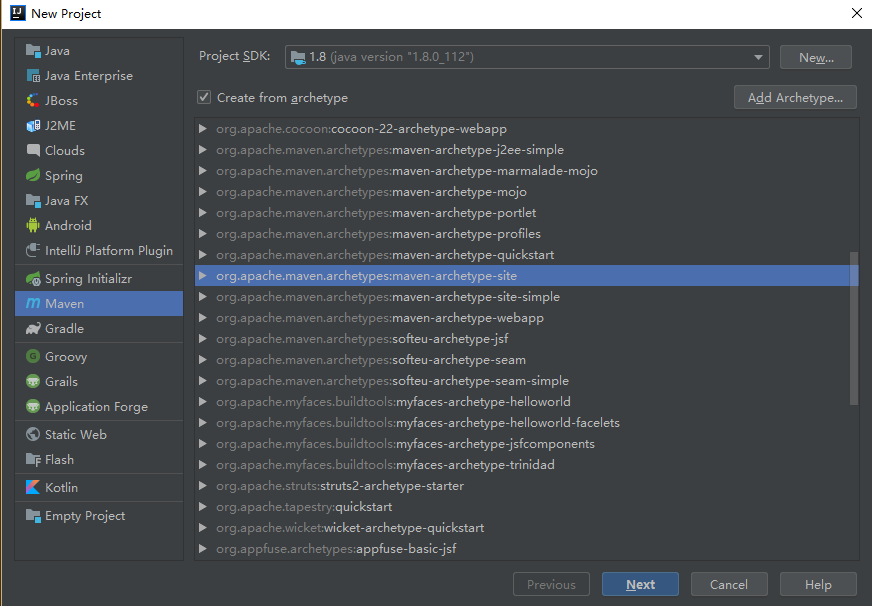This screenshot has width=872, height=606.
Task: Close the New Project dialog
Action: pyautogui.click(x=857, y=13)
